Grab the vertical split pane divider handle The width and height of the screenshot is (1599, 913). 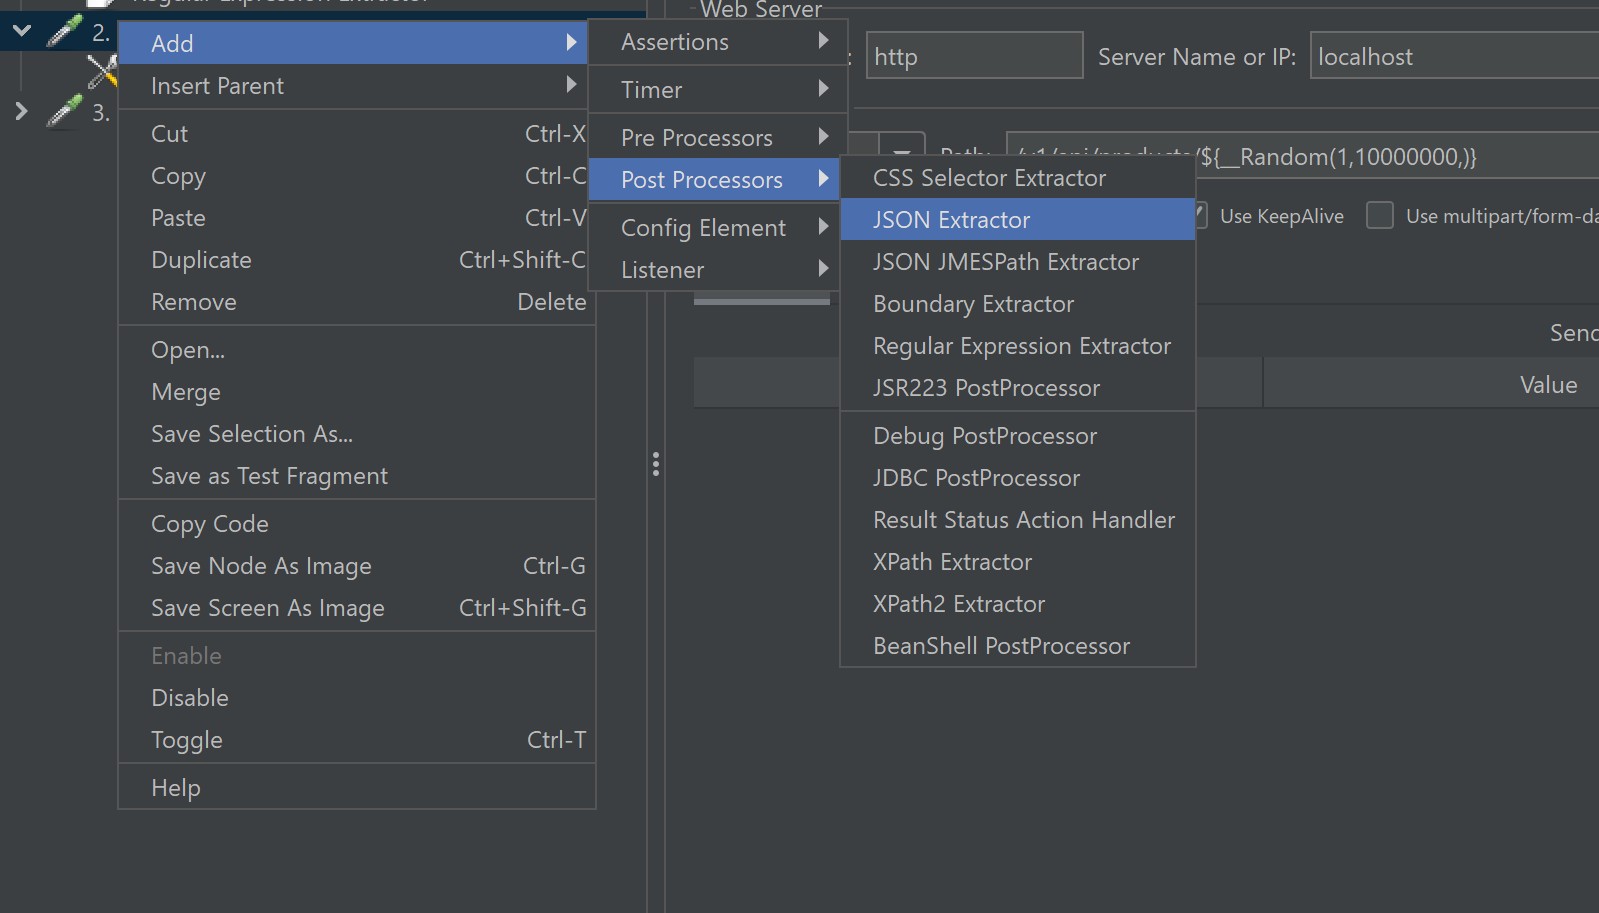pos(656,464)
